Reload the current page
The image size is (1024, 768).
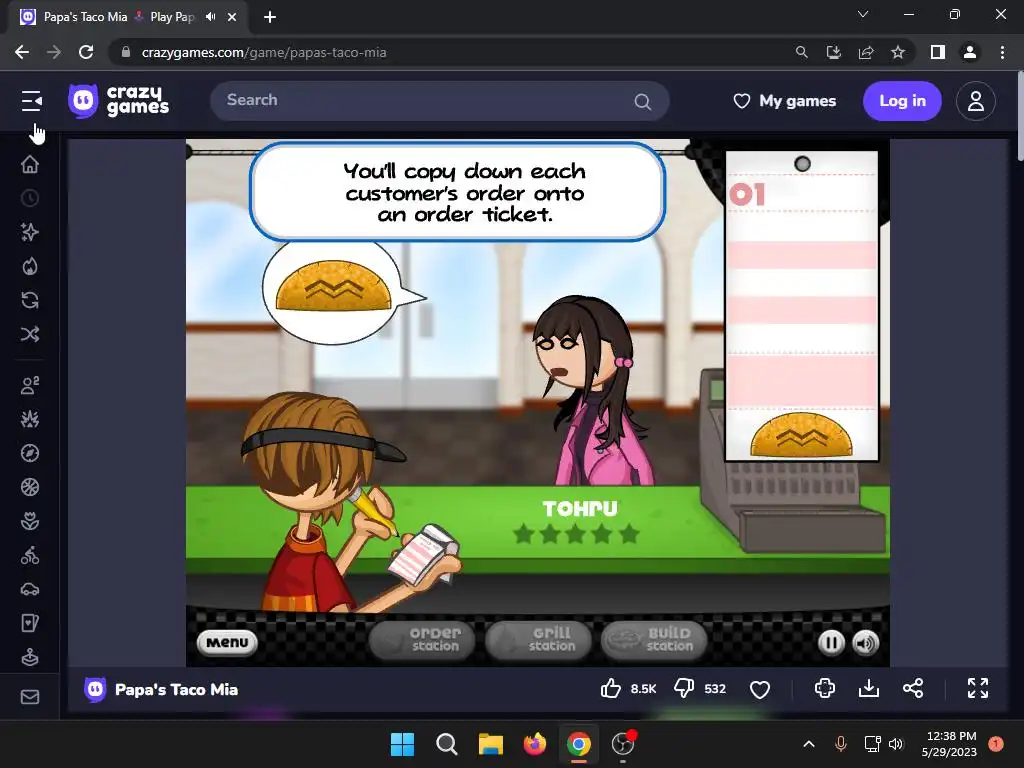[x=86, y=52]
